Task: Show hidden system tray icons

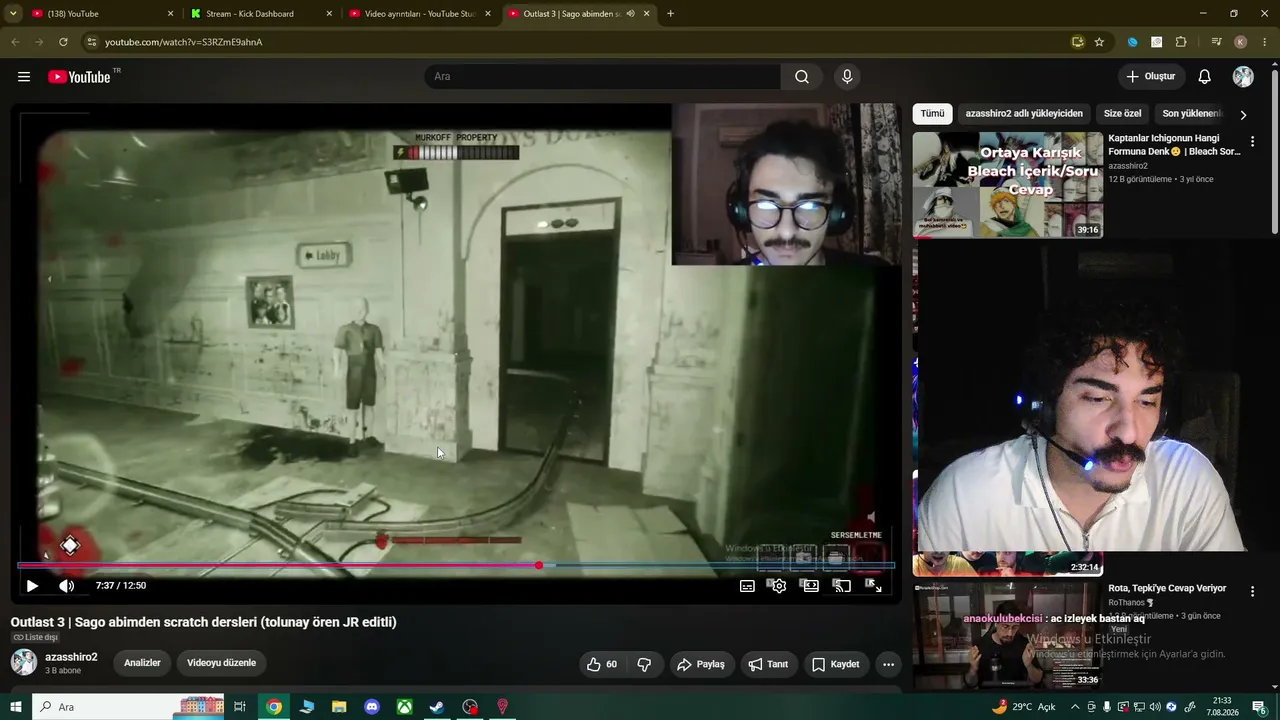Action: [x=1075, y=707]
